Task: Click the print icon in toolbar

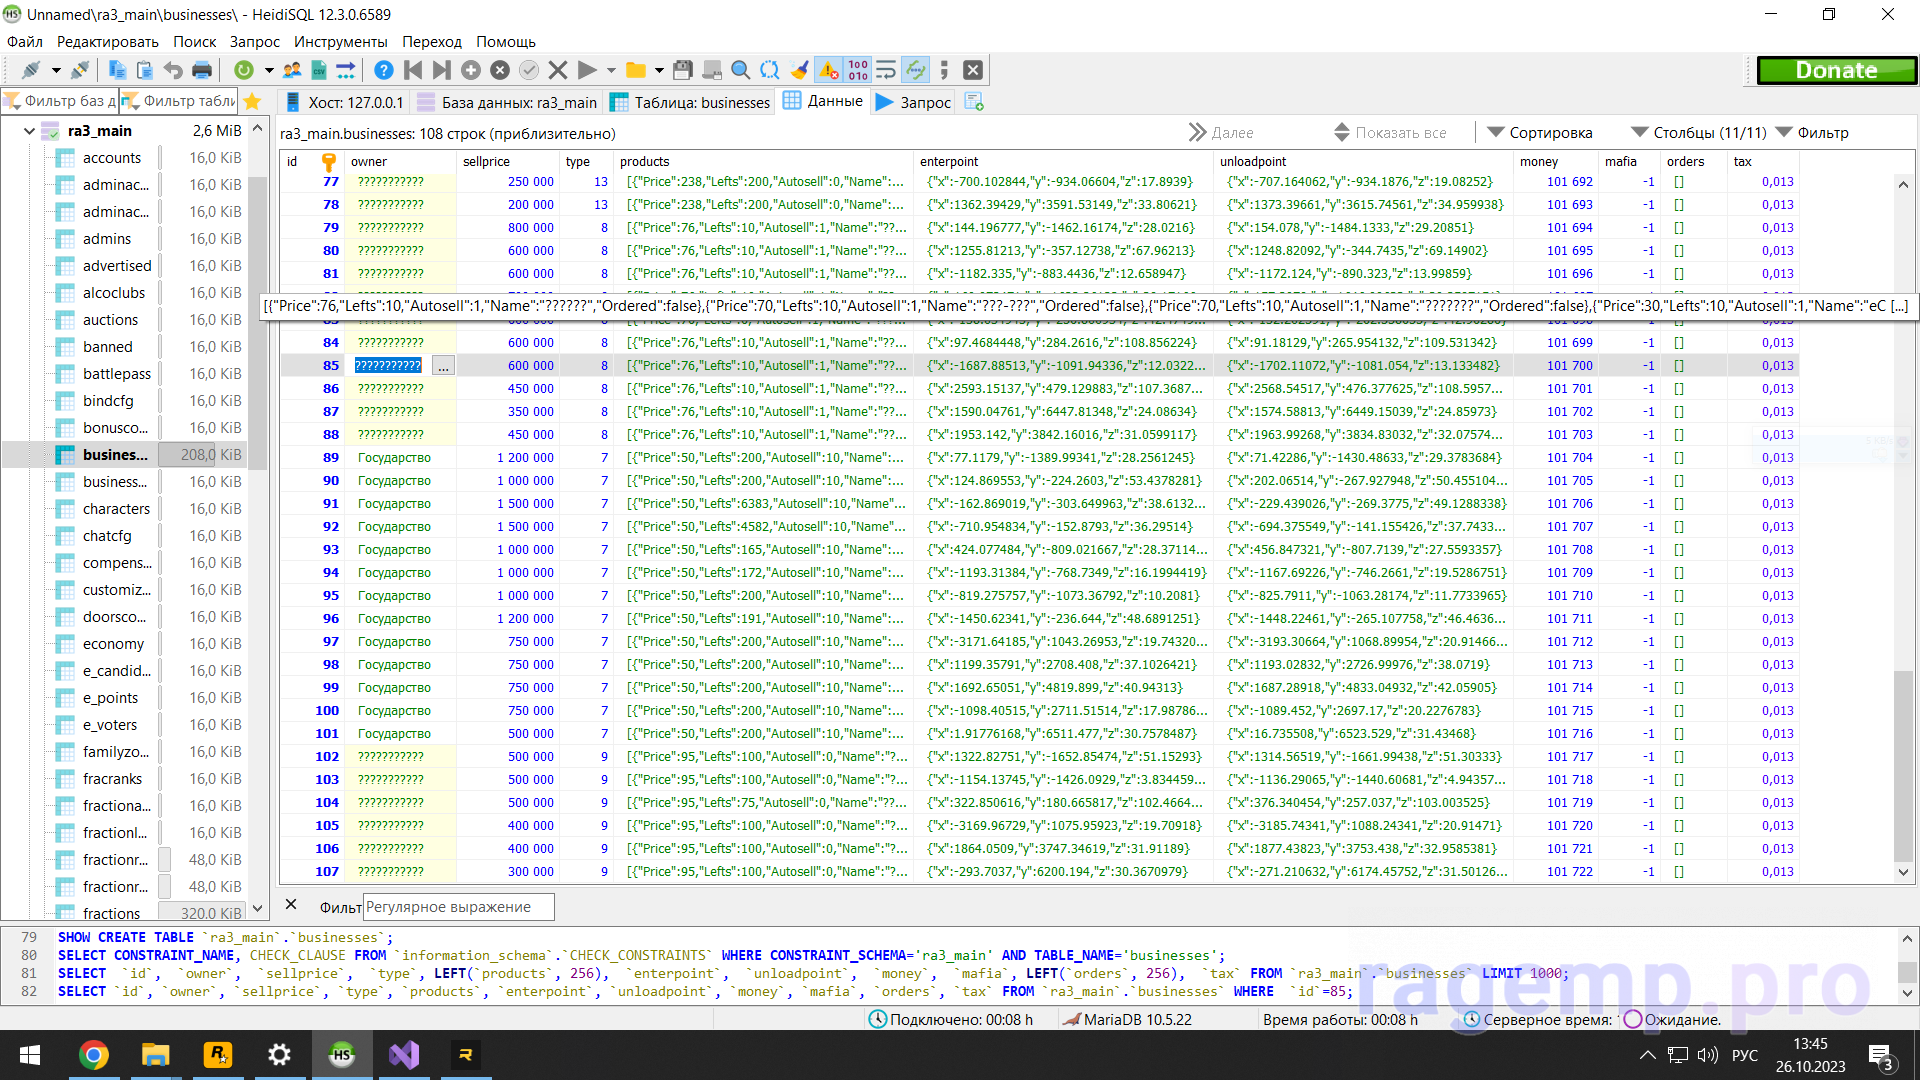Action: tap(202, 70)
